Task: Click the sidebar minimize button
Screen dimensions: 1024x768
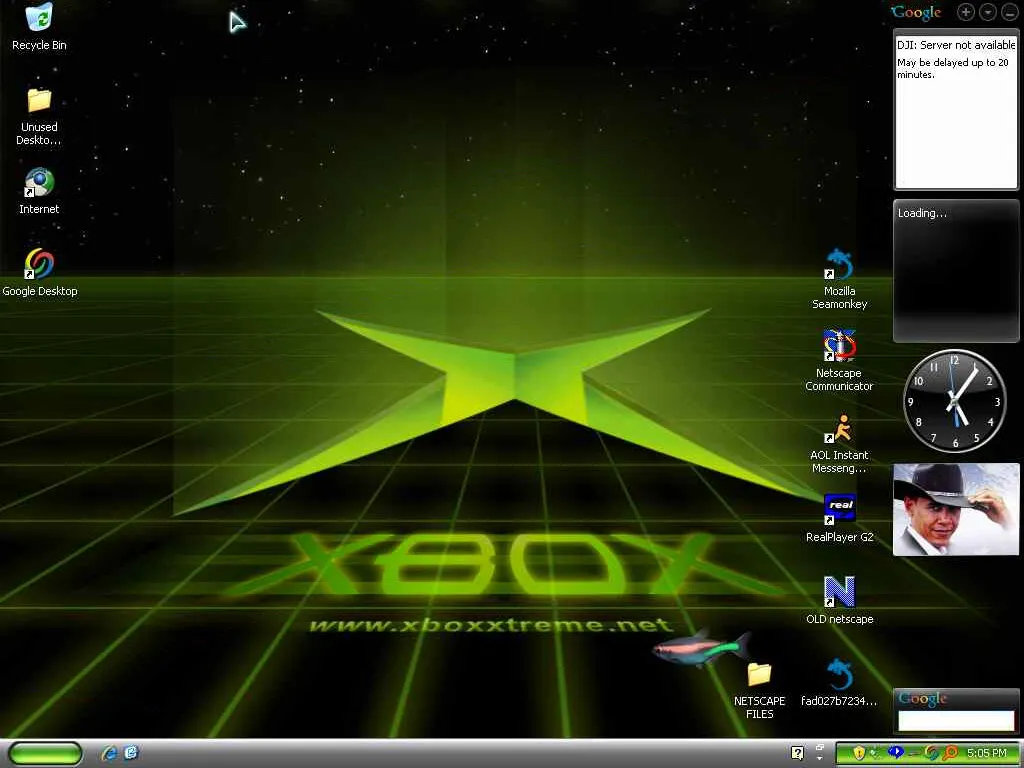Action: pyautogui.click(x=1010, y=12)
